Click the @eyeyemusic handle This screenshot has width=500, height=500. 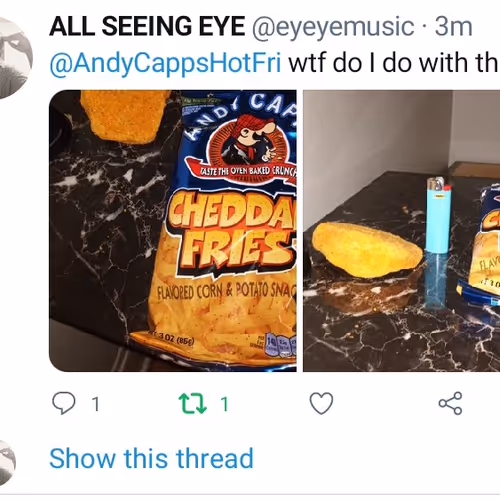[333, 27]
